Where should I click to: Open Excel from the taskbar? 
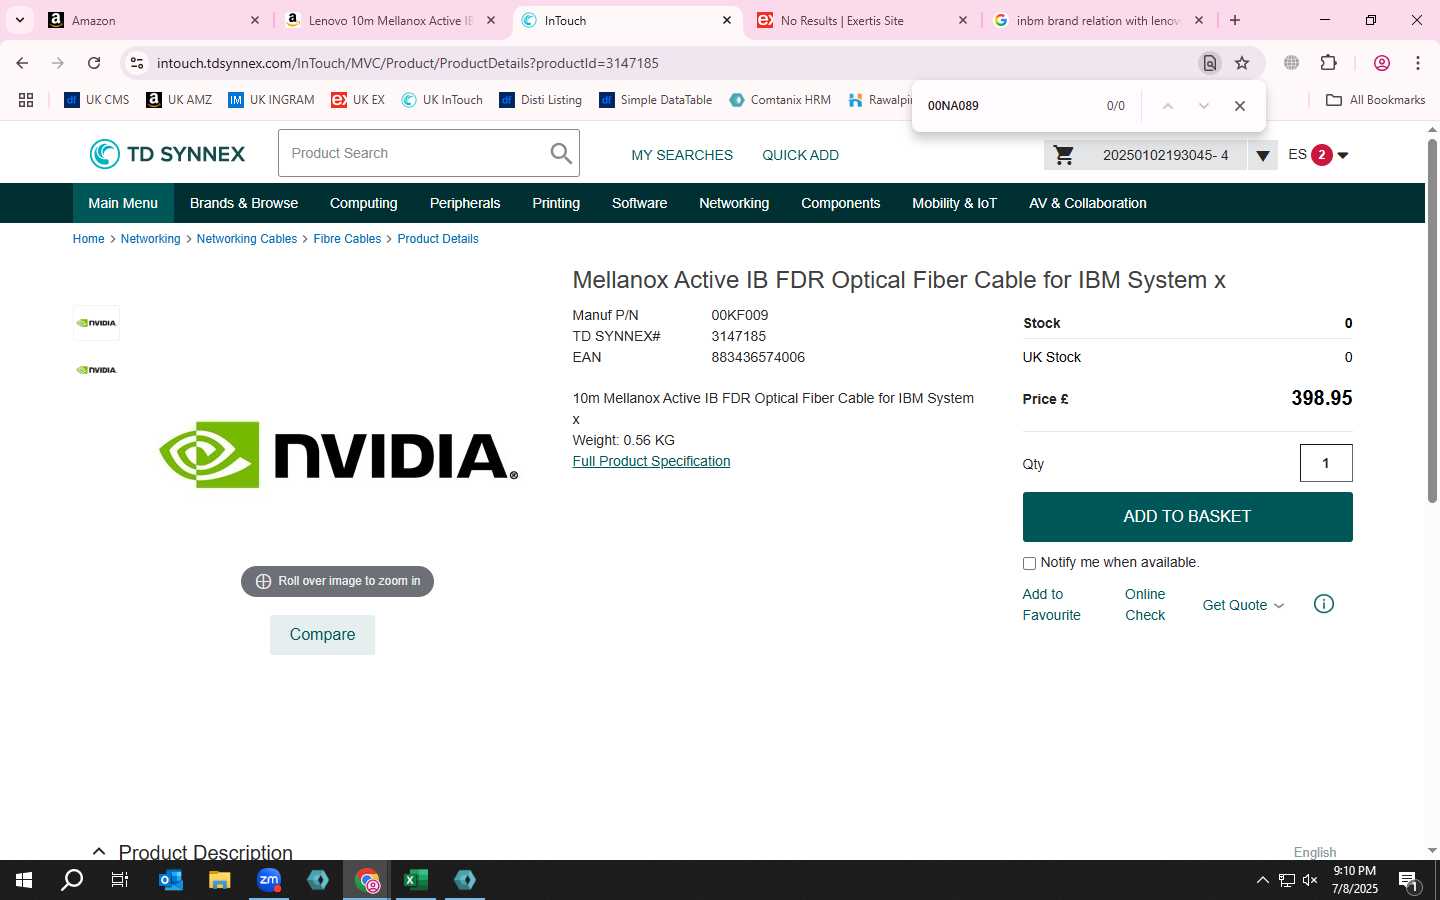coord(415,880)
